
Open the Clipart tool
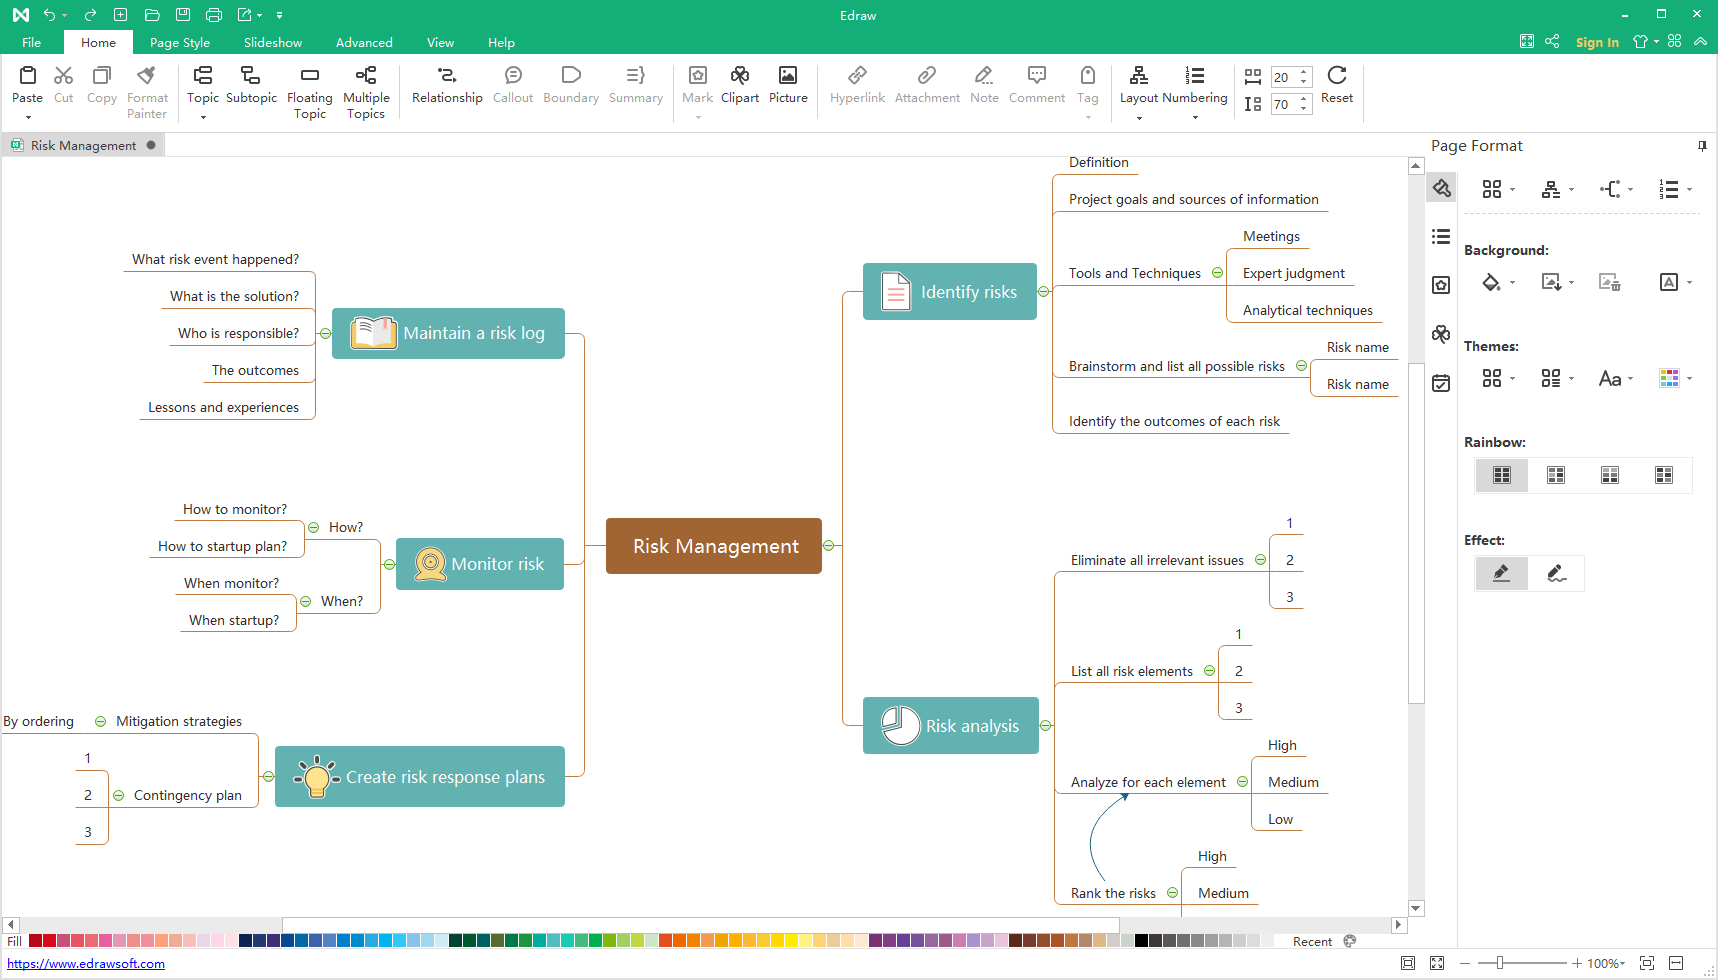click(x=739, y=85)
